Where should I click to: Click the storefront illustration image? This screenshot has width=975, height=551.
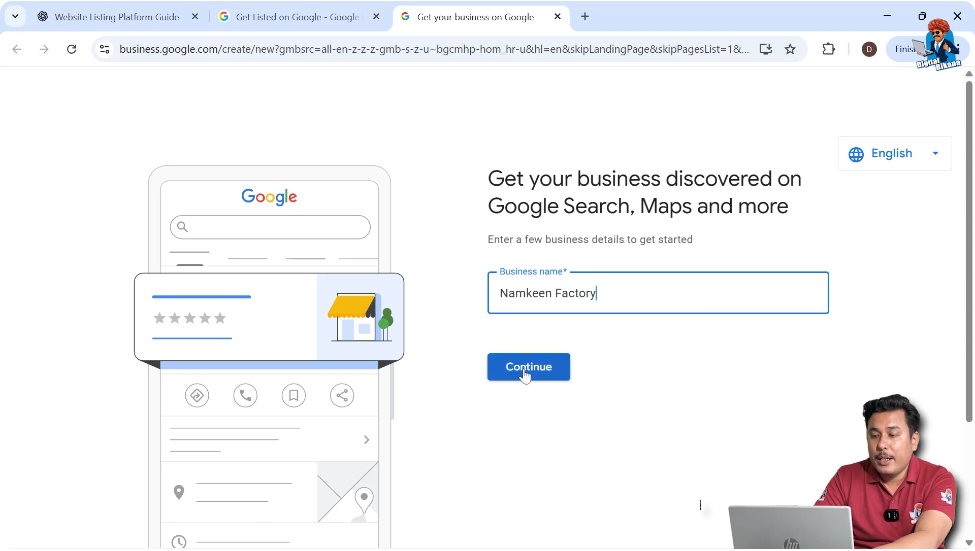360,317
